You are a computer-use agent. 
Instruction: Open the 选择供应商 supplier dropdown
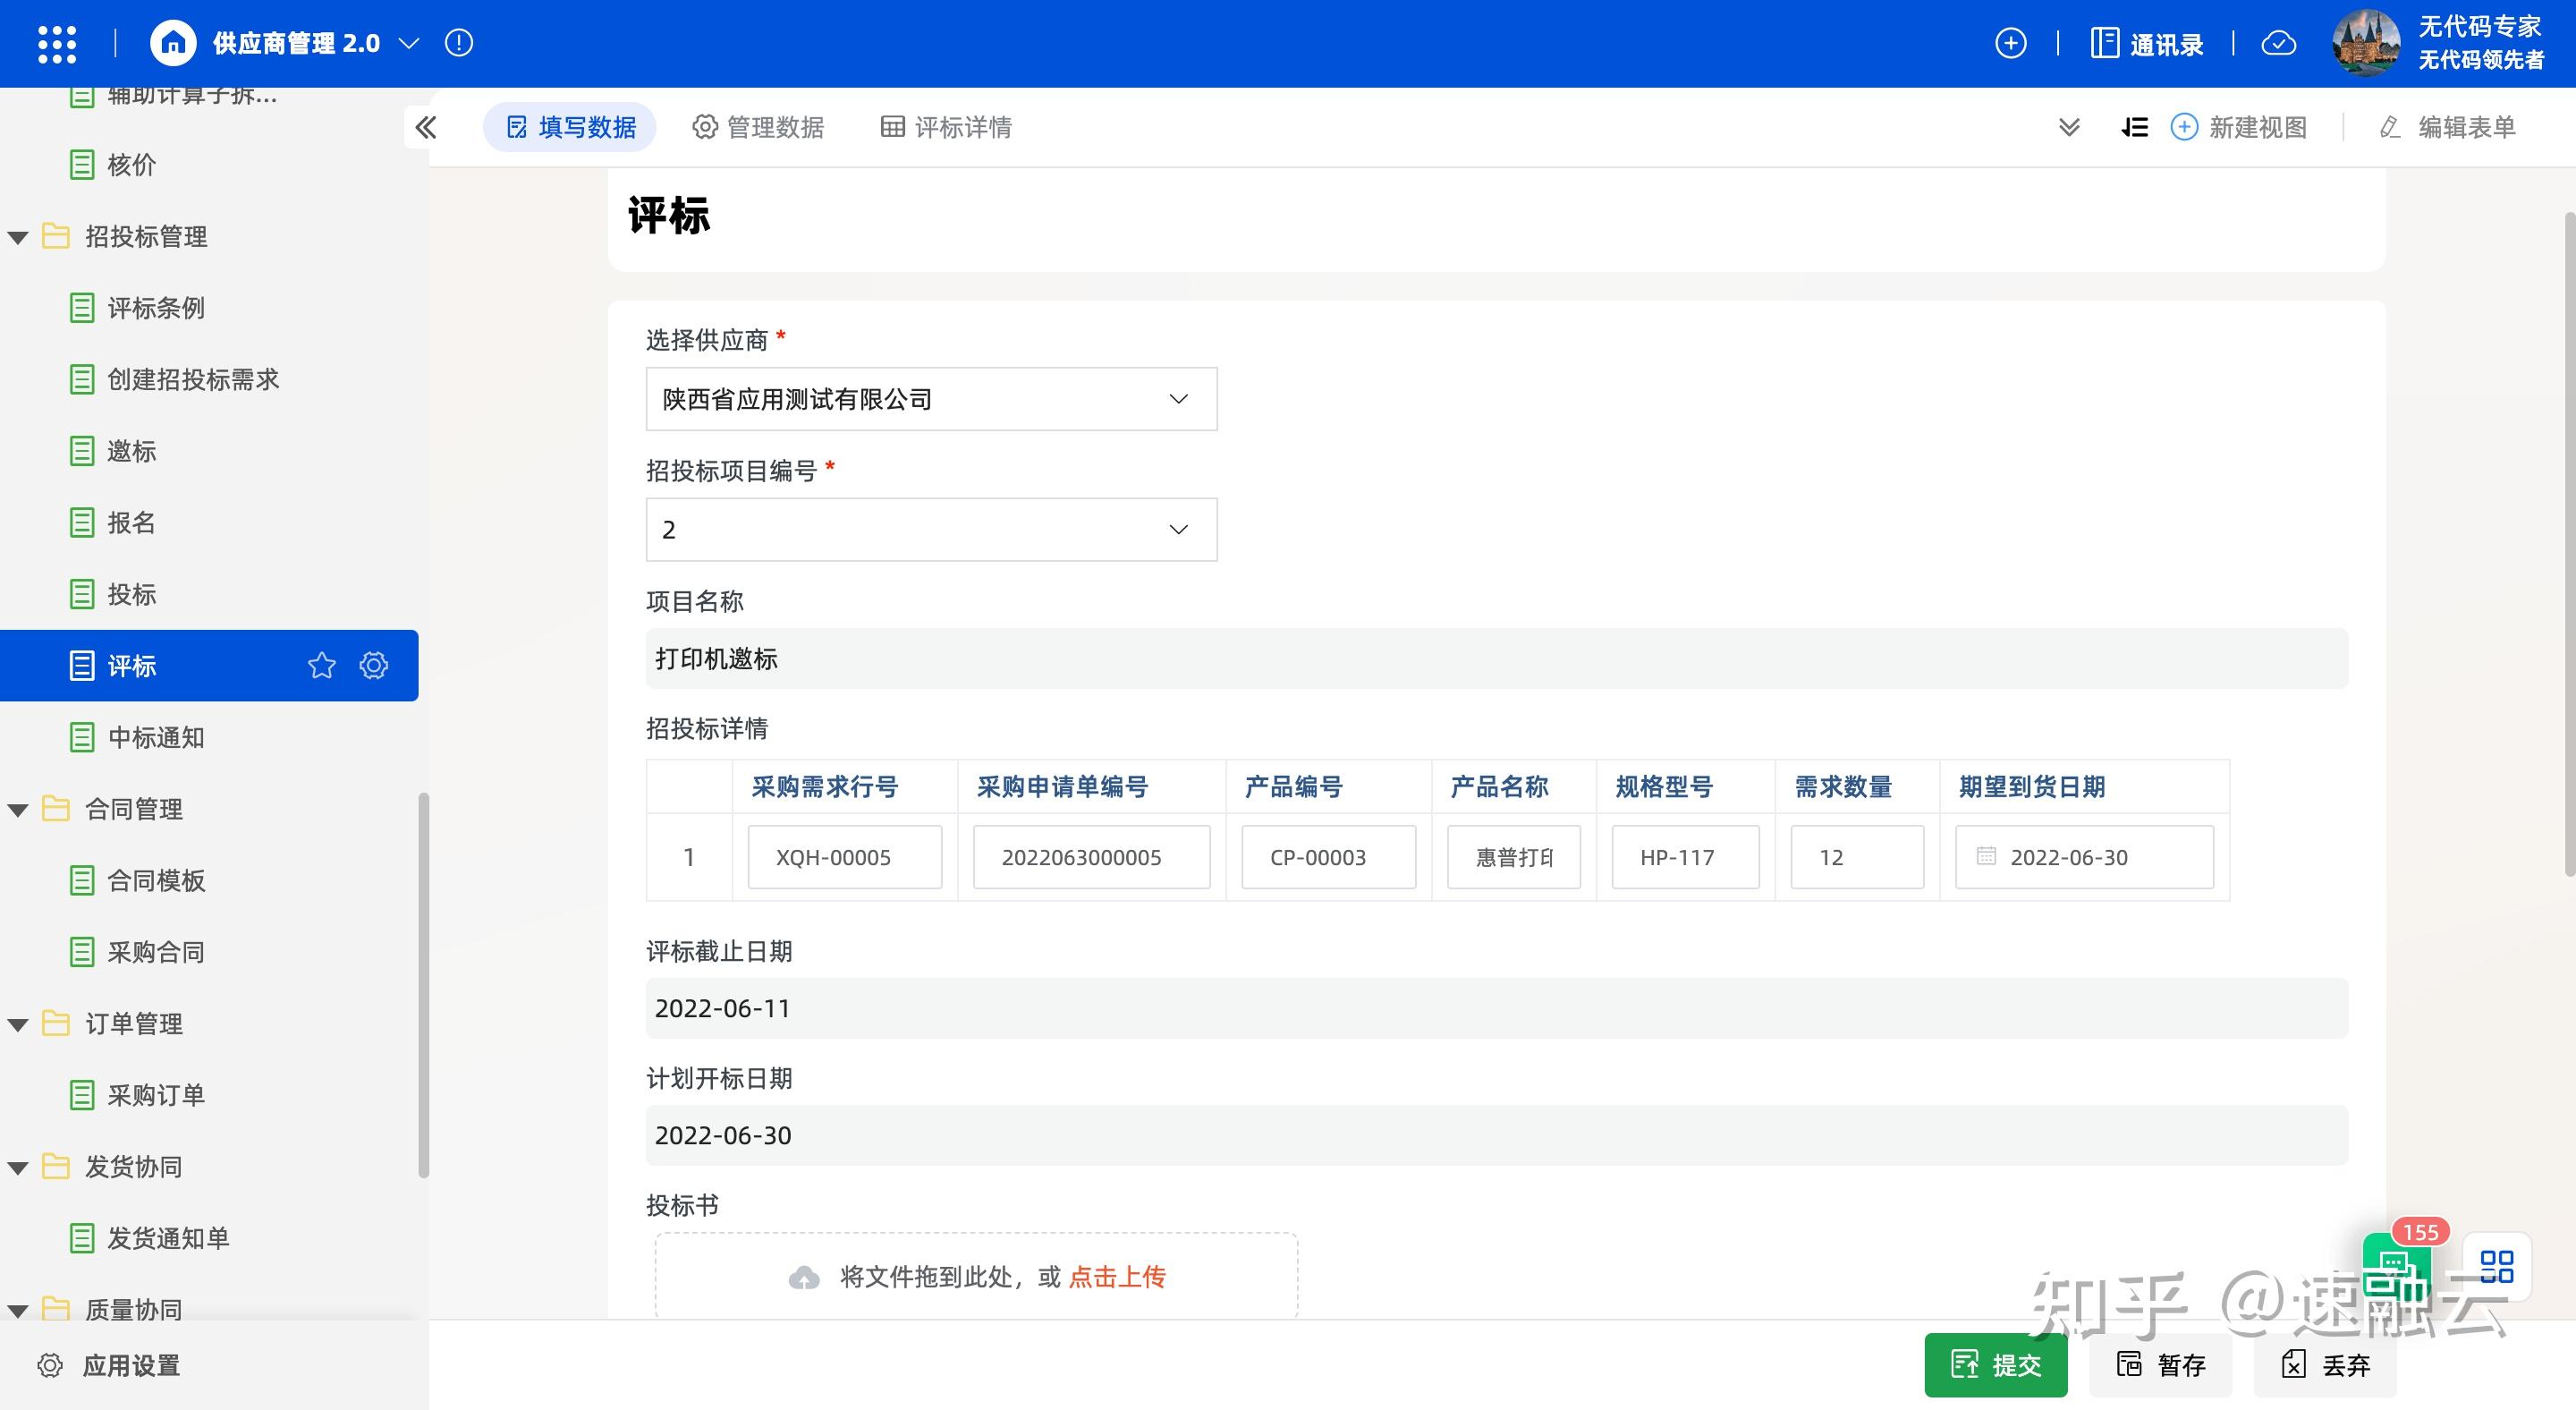click(x=1178, y=399)
